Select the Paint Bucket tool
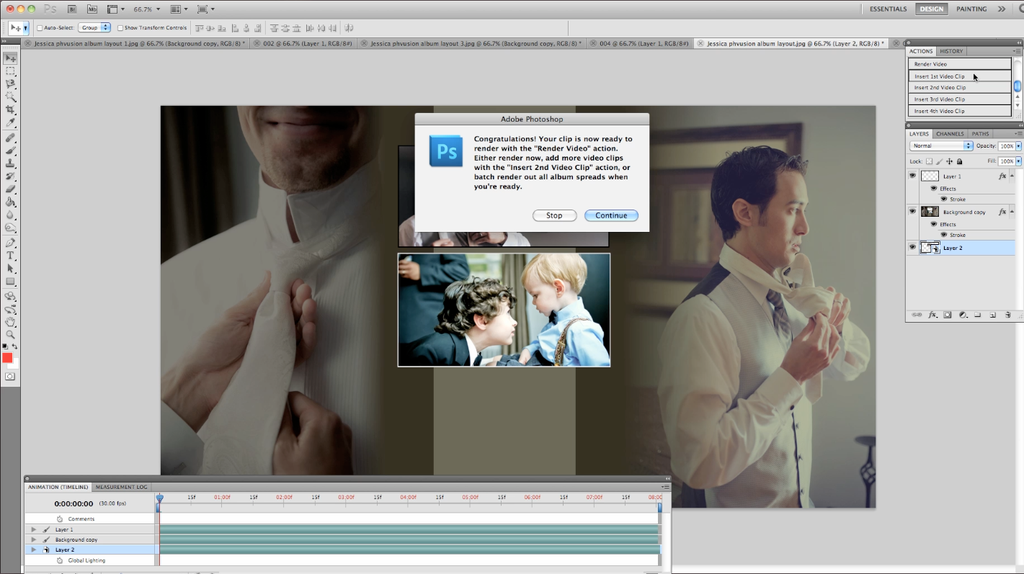Viewport: 1024px width, 574px height. click(10, 202)
